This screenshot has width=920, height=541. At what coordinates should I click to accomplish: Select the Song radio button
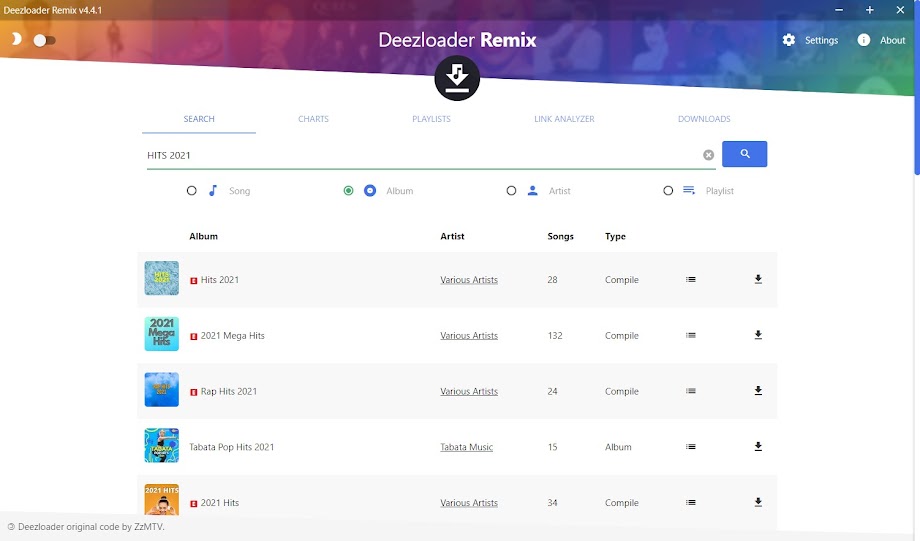coord(191,191)
